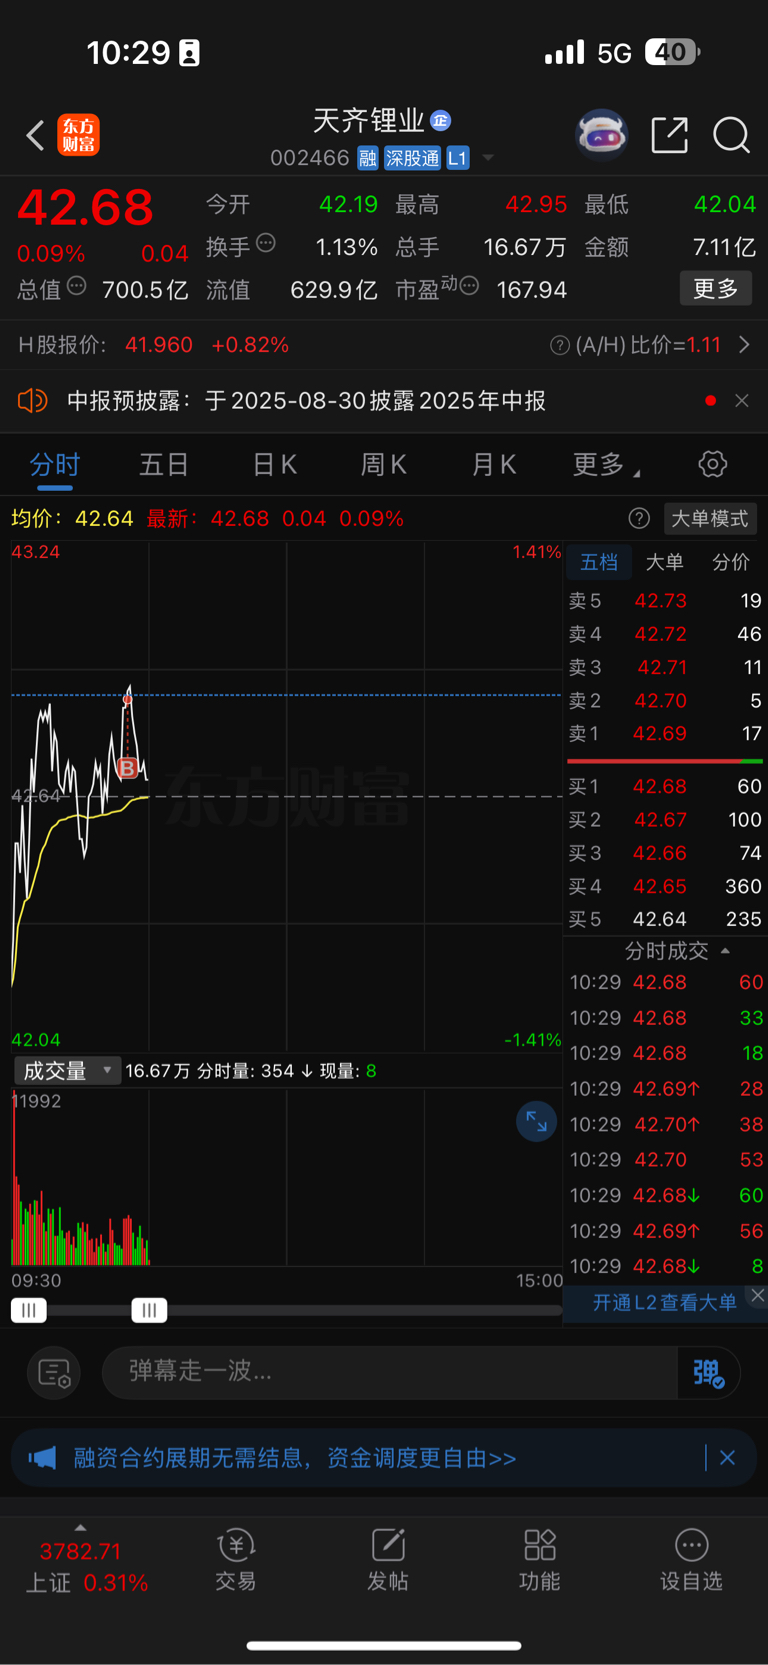Tap the 深股通 tag
The height and width of the screenshot is (1665, 768).
(x=412, y=158)
